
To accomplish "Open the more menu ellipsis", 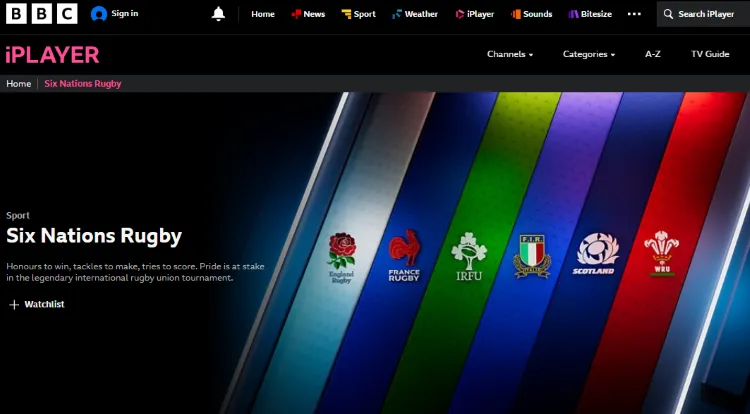I will tap(634, 14).
